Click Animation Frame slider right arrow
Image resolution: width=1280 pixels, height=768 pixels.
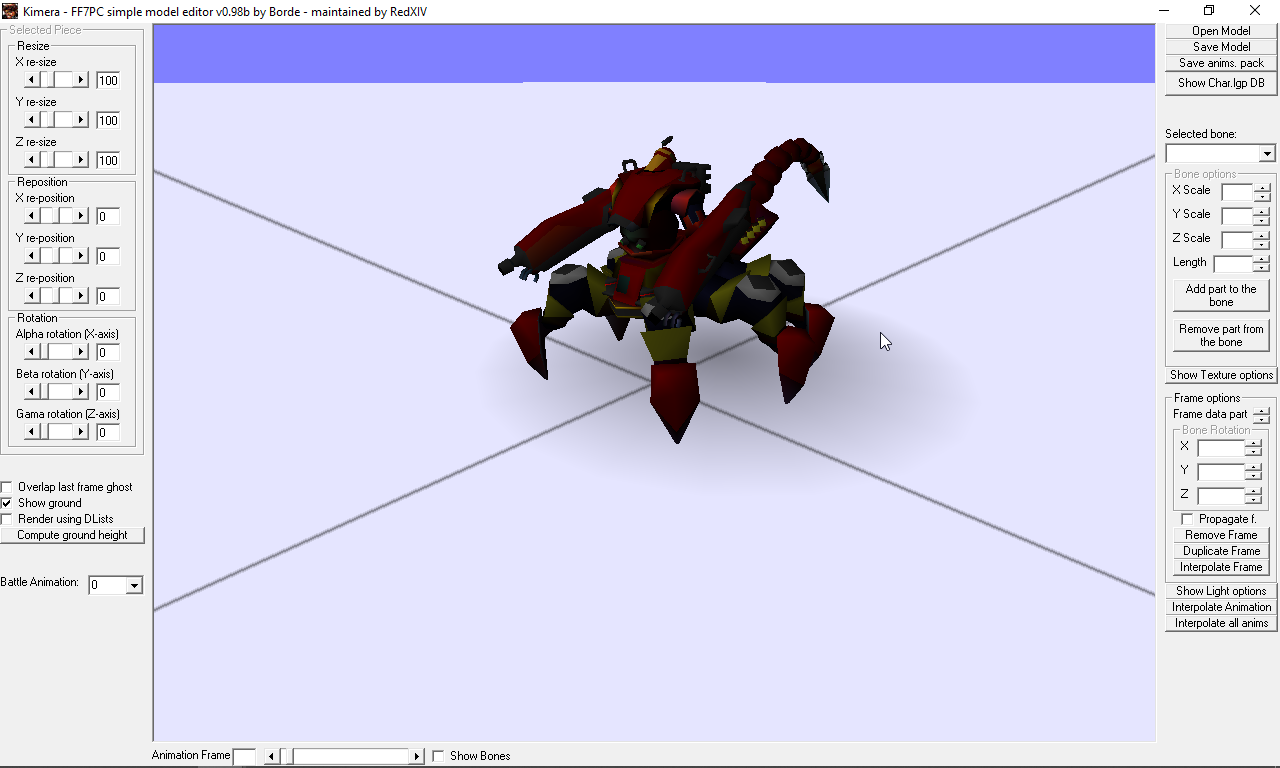click(417, 756)
